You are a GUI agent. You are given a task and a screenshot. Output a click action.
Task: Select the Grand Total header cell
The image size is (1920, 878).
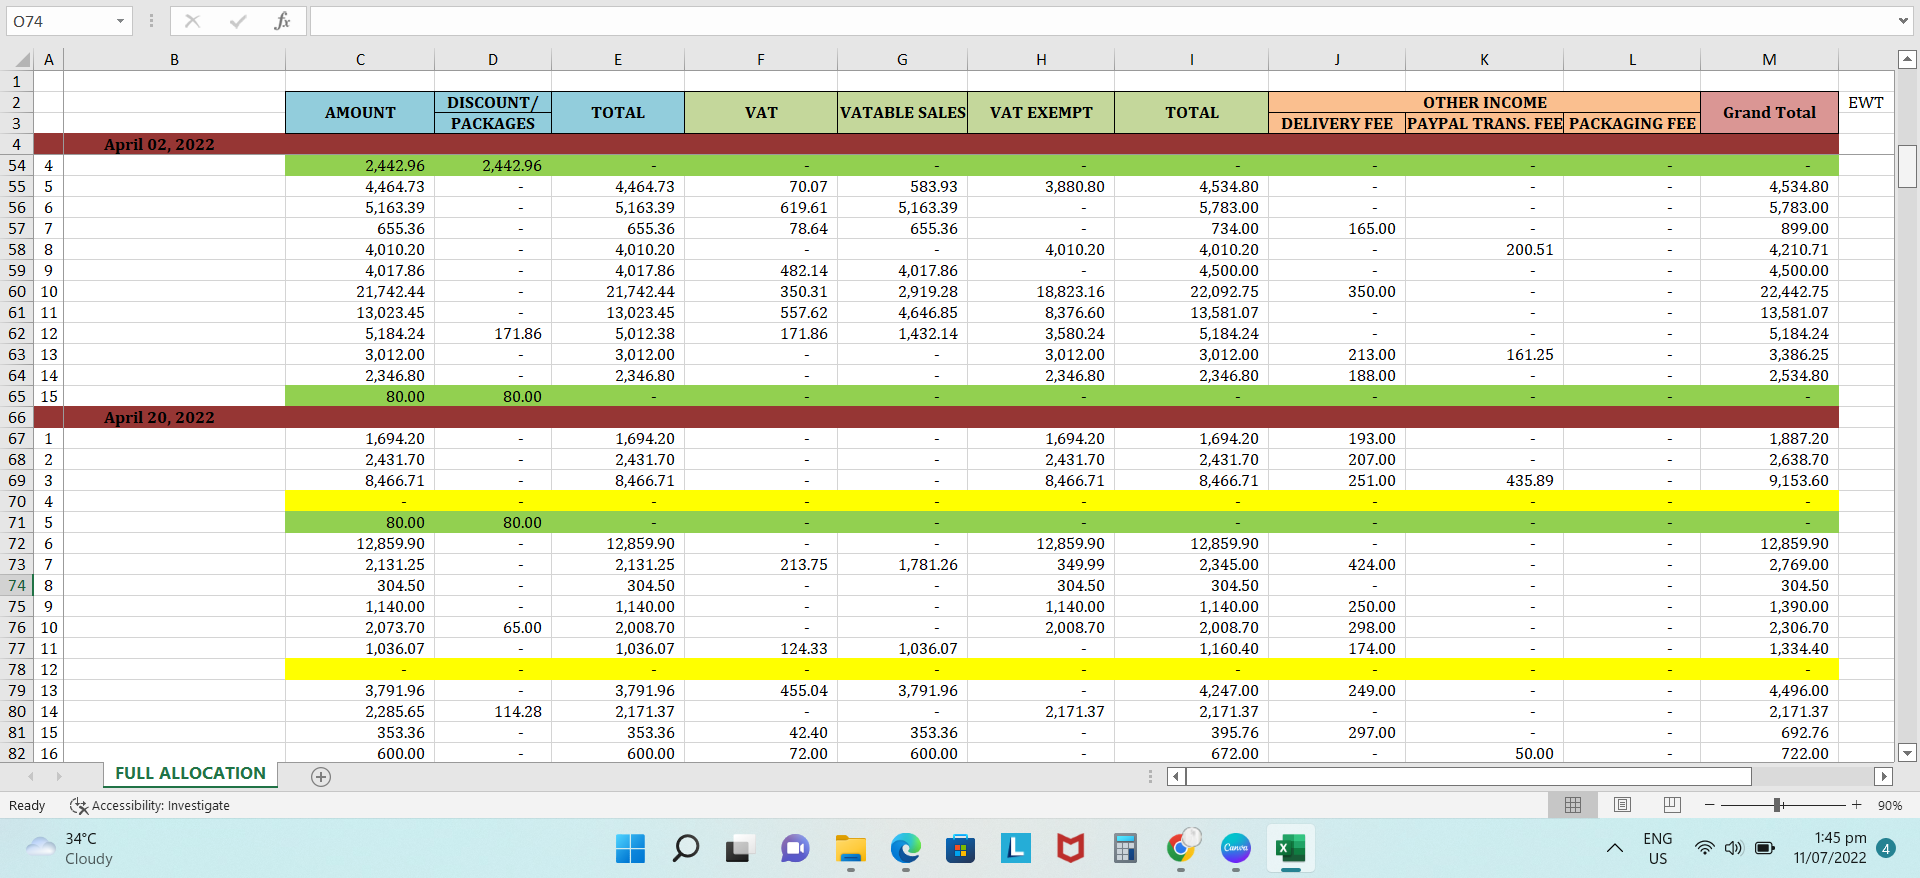click(x=1769, y=112)
